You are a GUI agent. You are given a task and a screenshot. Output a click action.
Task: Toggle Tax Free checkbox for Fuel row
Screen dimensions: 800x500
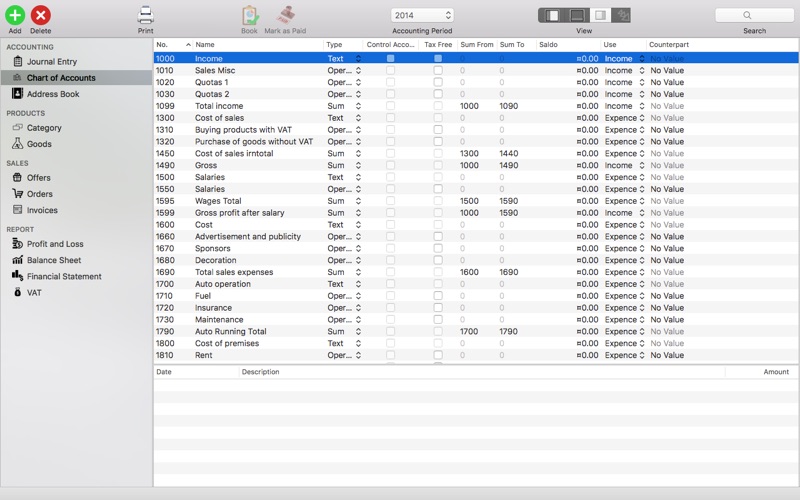[438, 296]
